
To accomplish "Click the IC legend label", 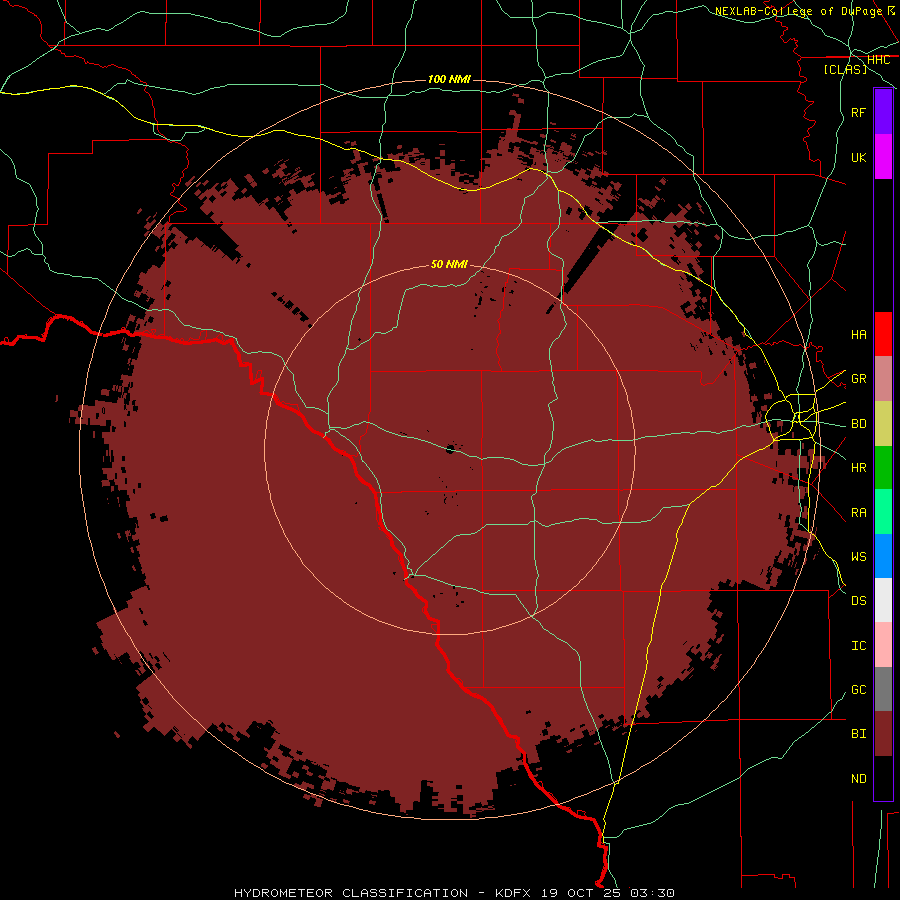I will pos(858,645).
